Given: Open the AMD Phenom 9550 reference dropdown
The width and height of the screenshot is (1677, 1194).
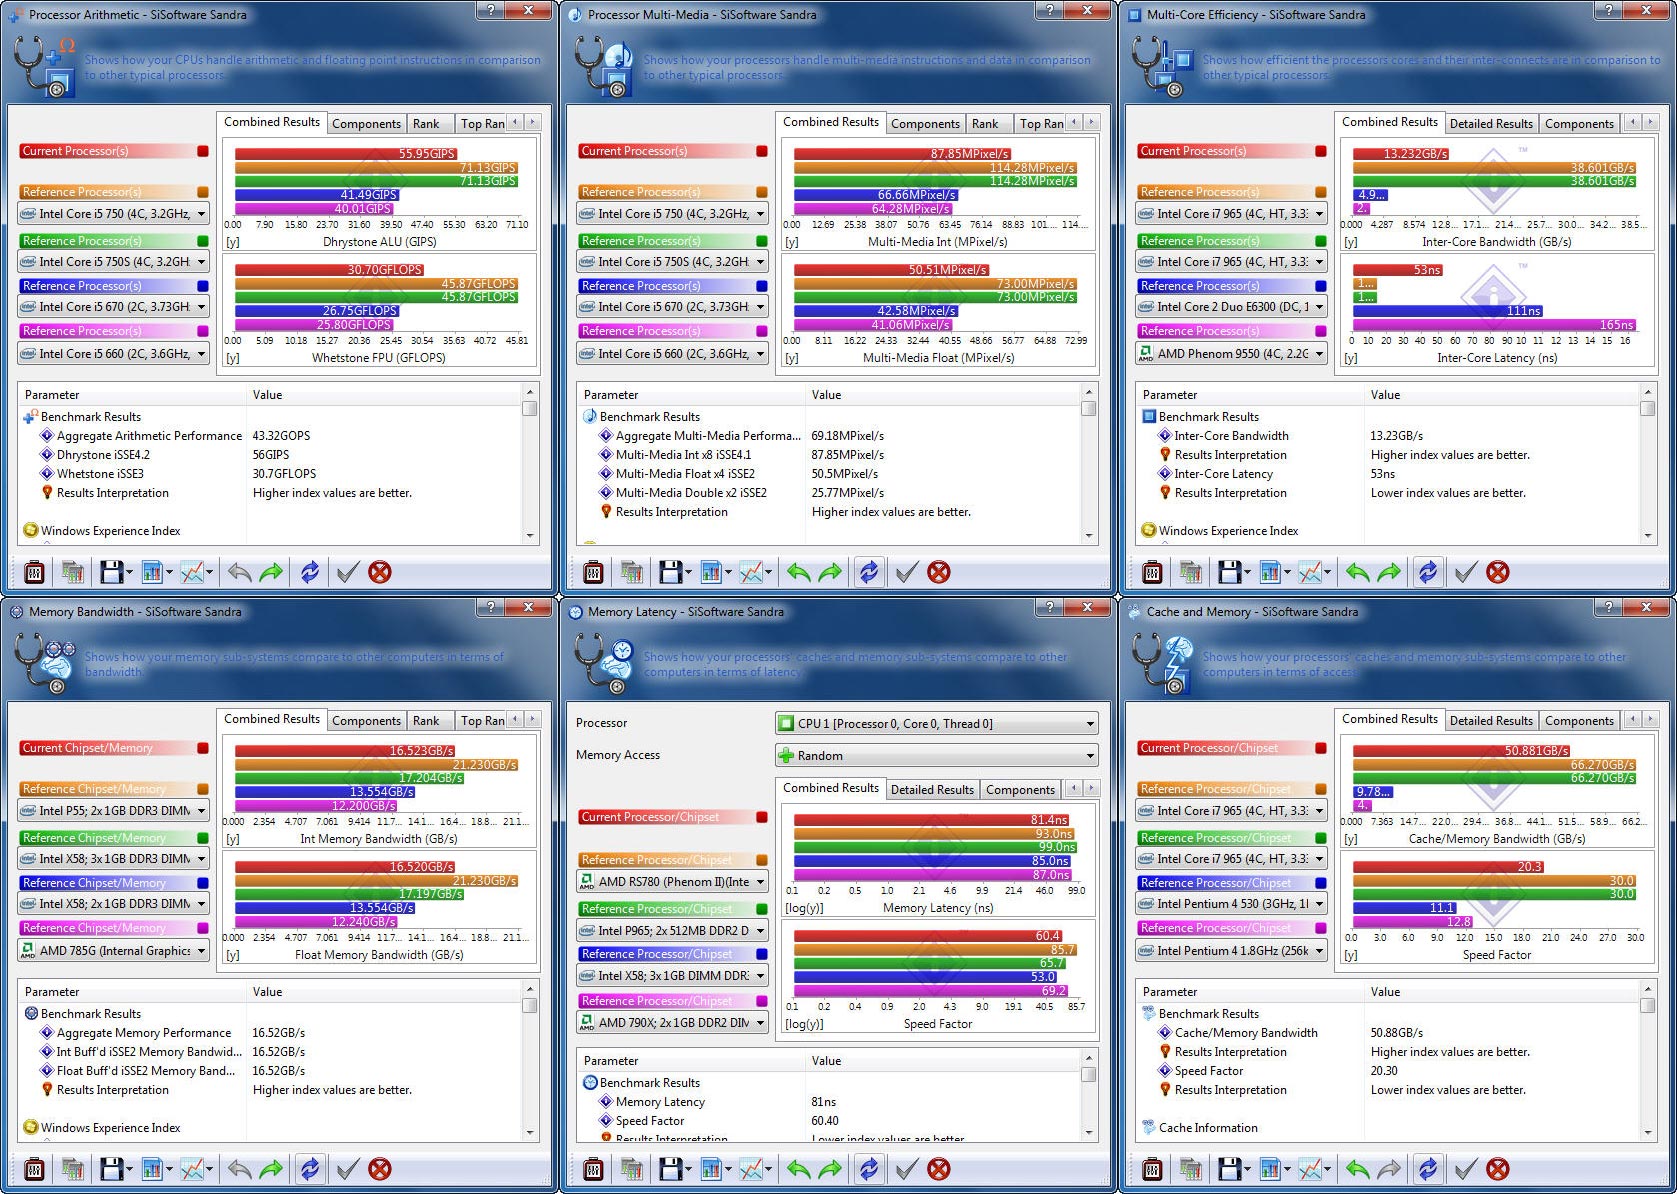Looking at the screenshot, I should (1231, 354).
